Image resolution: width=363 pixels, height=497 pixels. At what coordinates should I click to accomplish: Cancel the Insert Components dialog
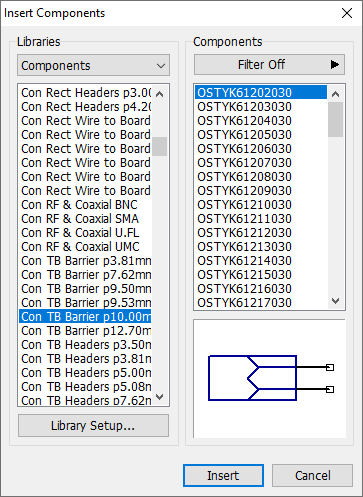click(x=312, y=475)
